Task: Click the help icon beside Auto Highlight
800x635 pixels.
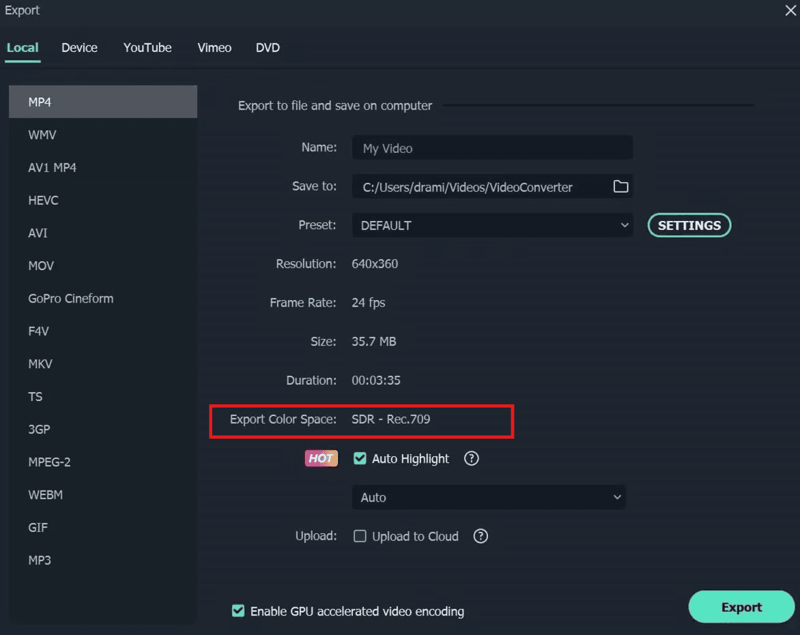Action: [x=470, y=458]
